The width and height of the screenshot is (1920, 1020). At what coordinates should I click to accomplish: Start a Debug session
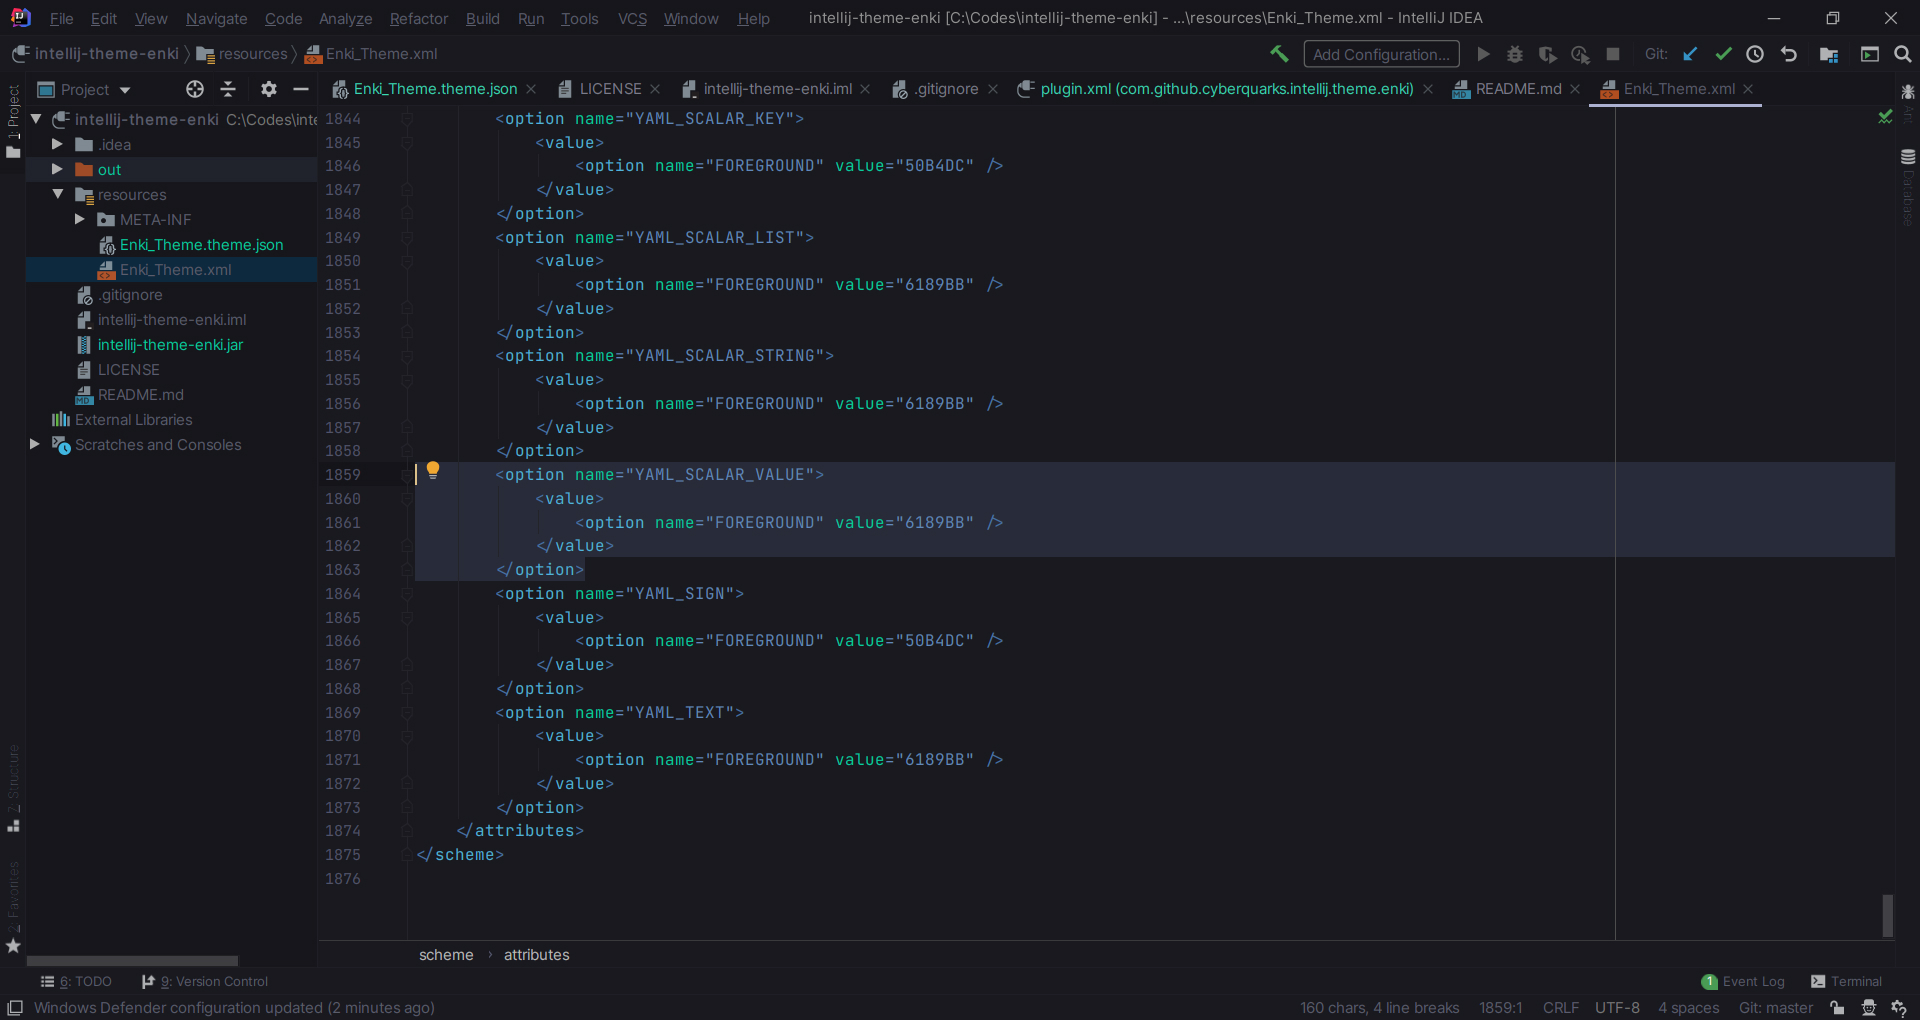pos(1514,54)
